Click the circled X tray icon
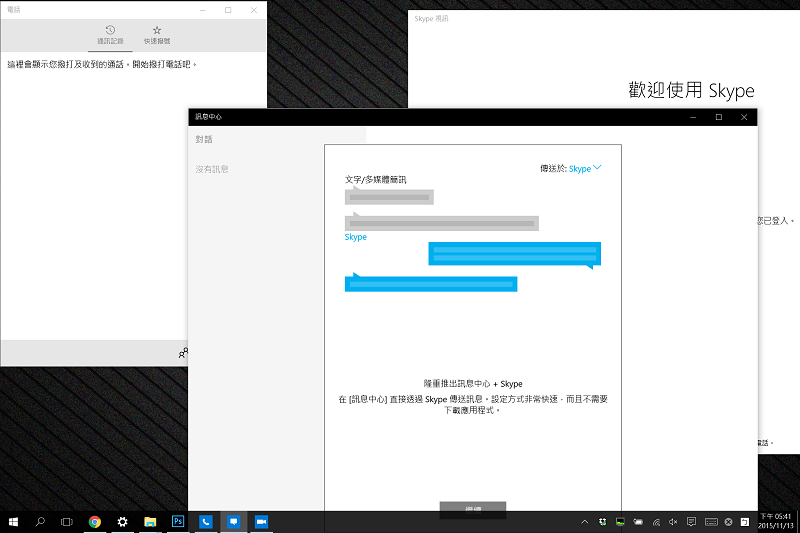This screenshot has width=800, height=533. tap(729, 522)
